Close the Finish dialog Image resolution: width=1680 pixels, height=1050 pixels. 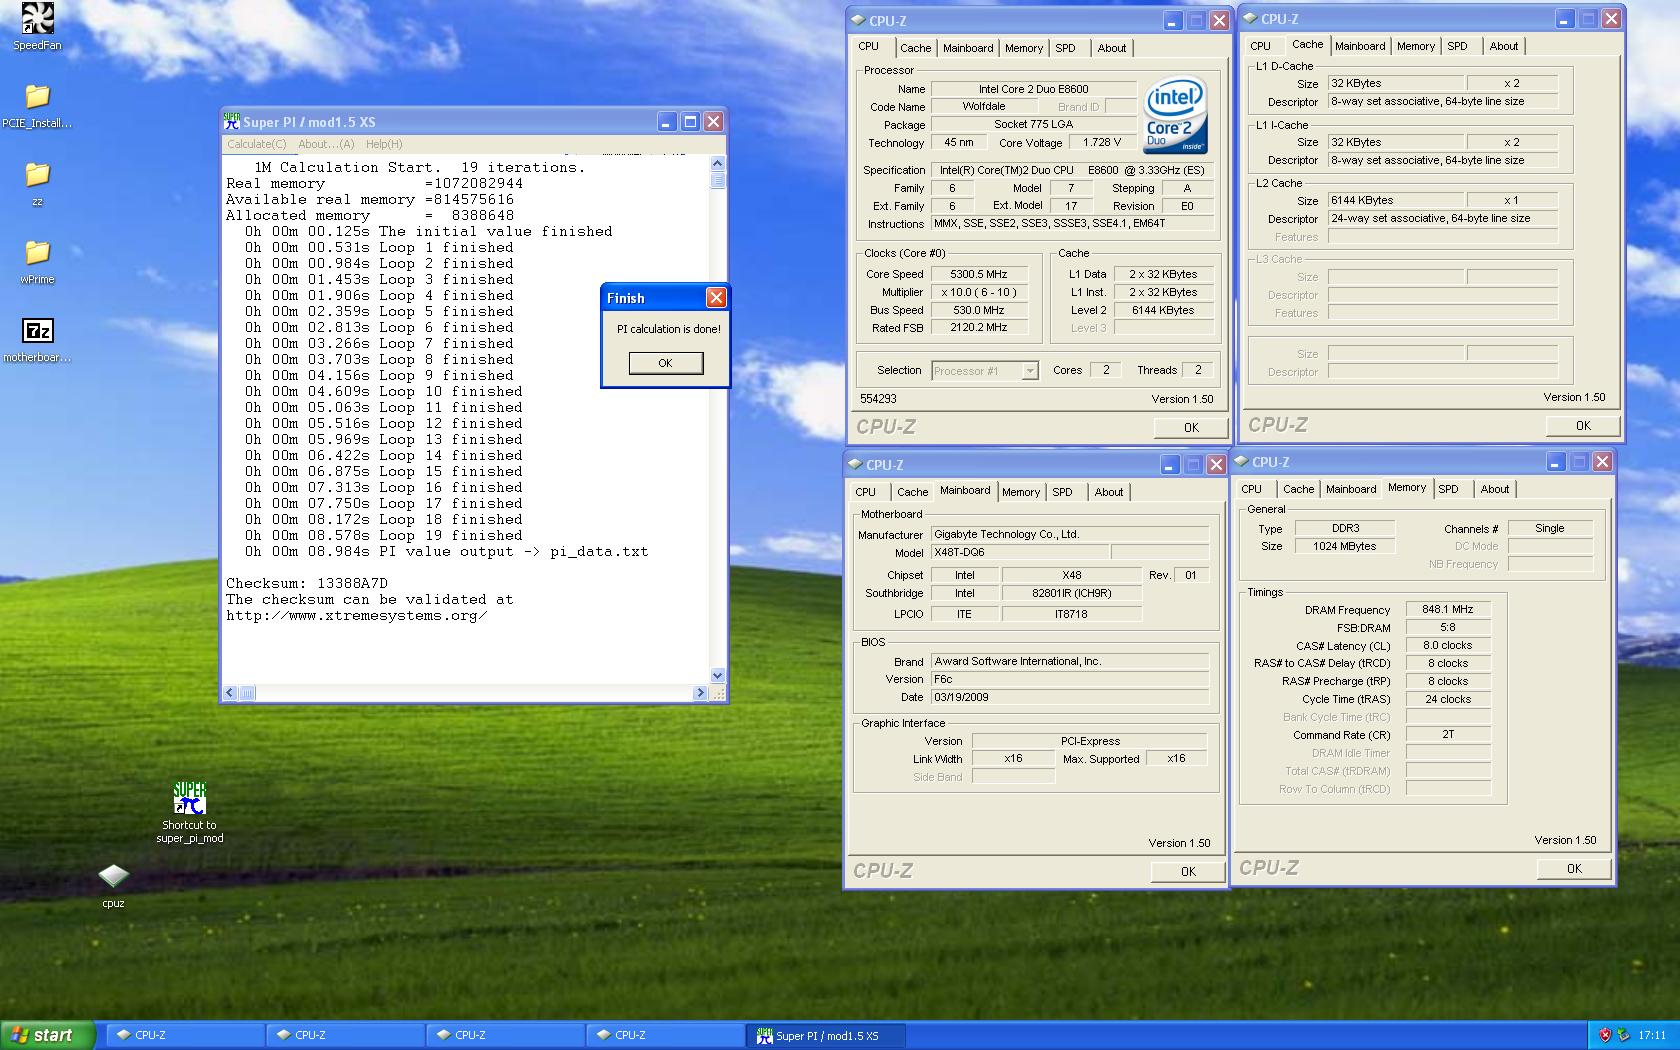[x=716, y=298]
